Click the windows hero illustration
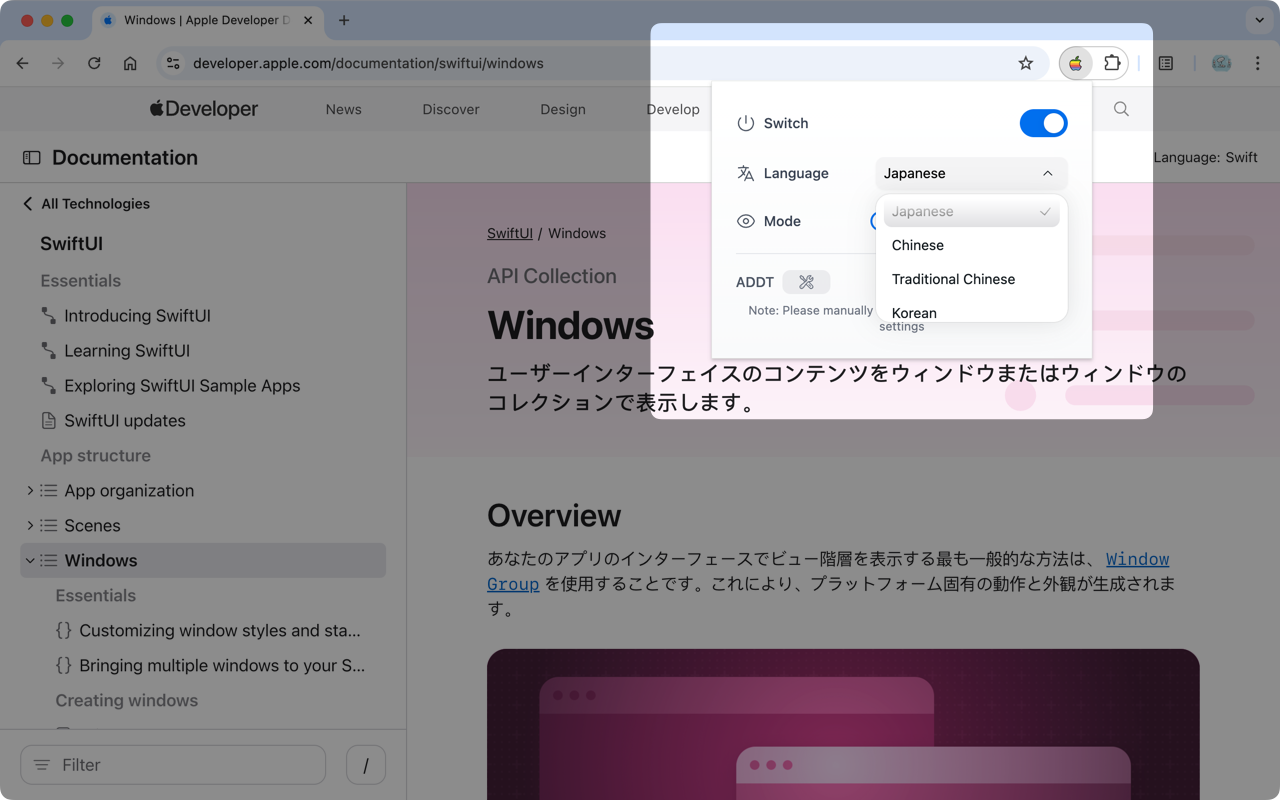Screen dimensions: 1280x800 (843, 725)
